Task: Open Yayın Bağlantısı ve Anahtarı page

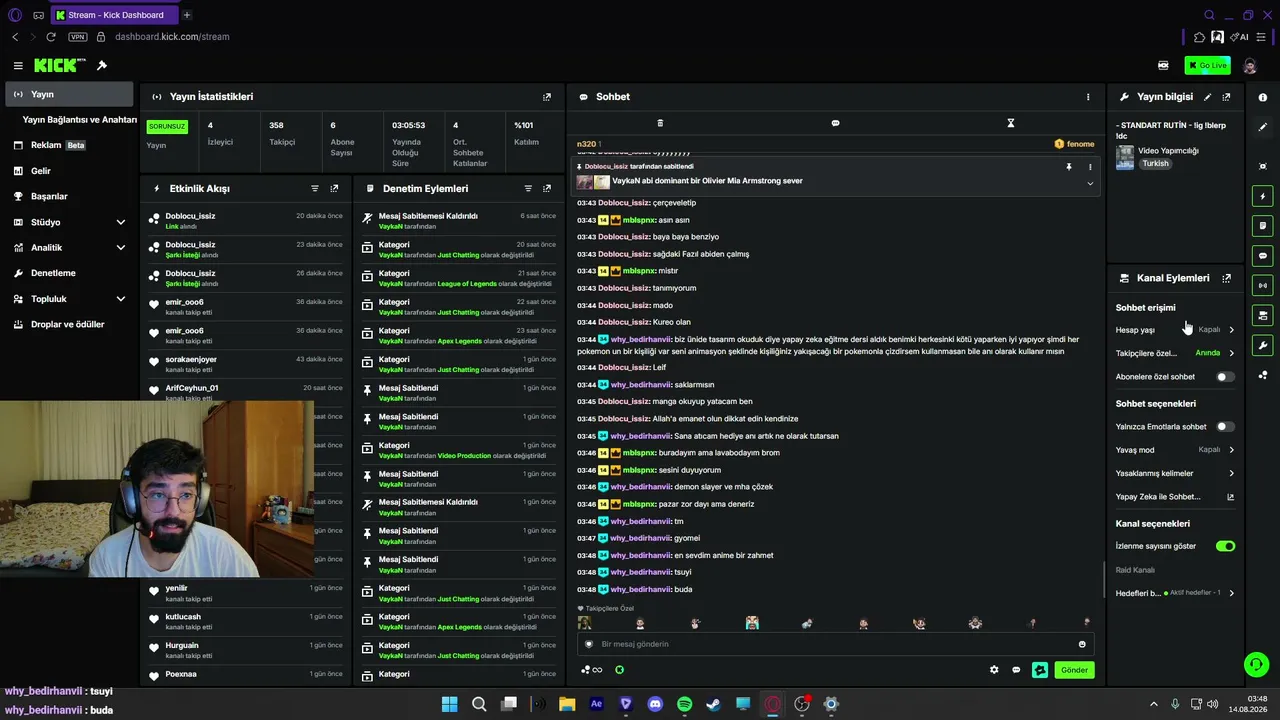Action: [79, 120]
